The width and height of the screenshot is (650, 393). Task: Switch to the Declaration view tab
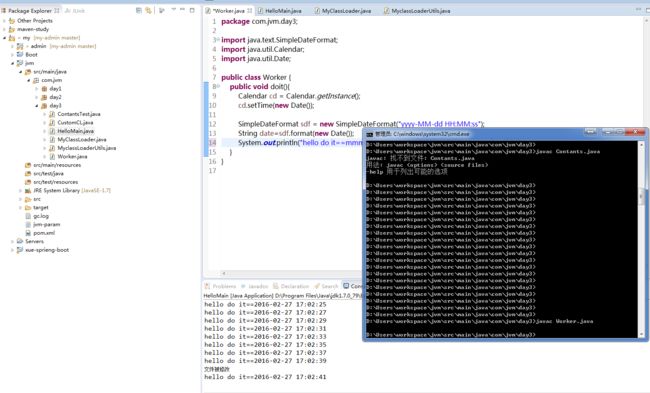pos(291,286)
